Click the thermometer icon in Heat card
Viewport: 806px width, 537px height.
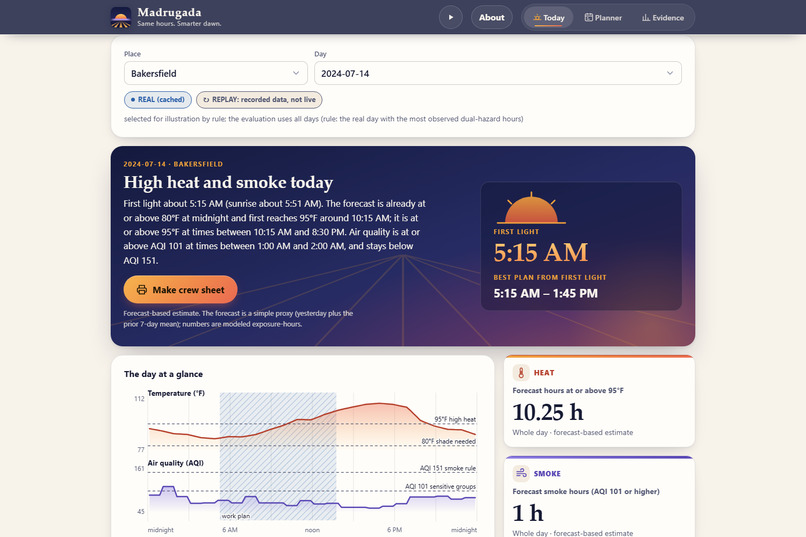tap(521, 373)
